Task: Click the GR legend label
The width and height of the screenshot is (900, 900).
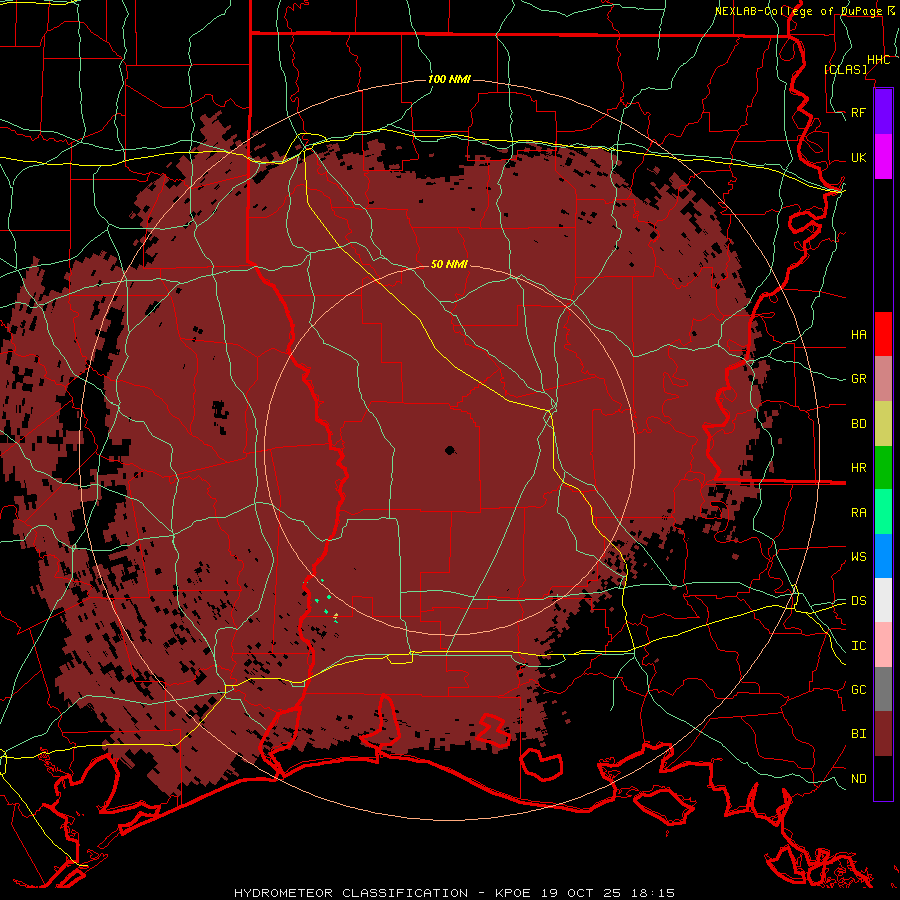Action: click(x=859, y=379)
